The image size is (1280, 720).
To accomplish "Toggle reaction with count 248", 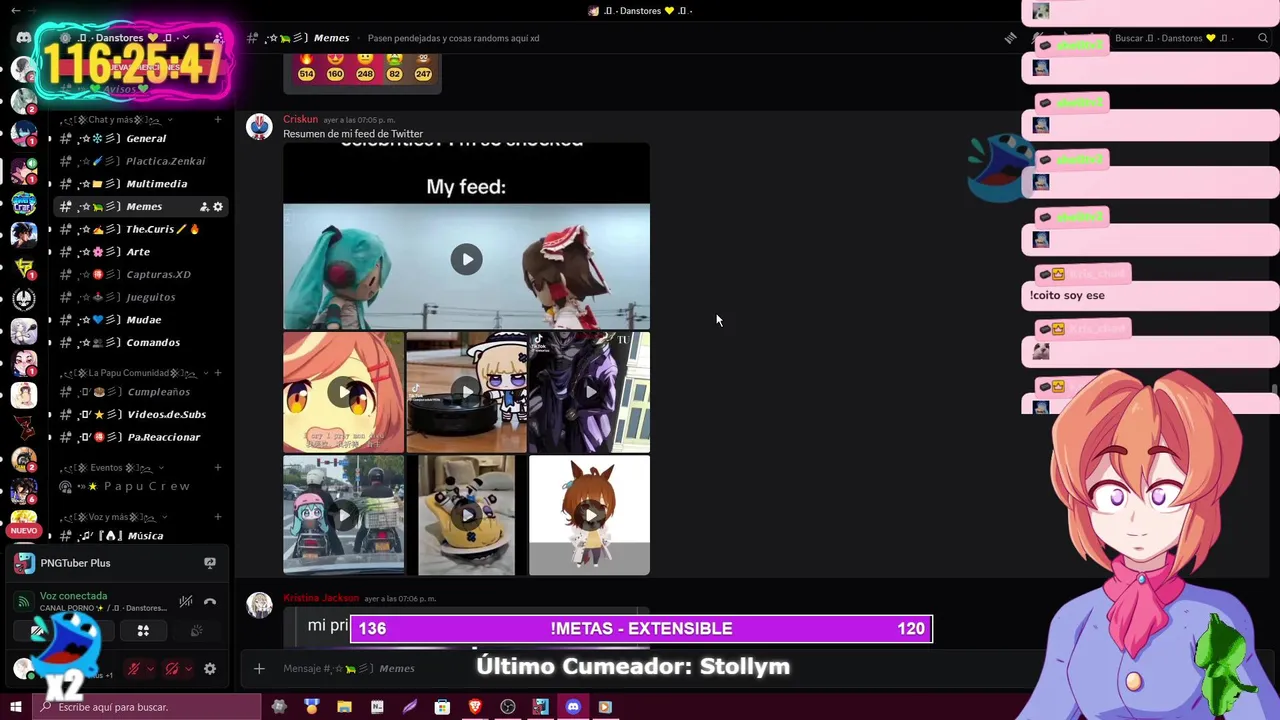I will click(365, 68).
